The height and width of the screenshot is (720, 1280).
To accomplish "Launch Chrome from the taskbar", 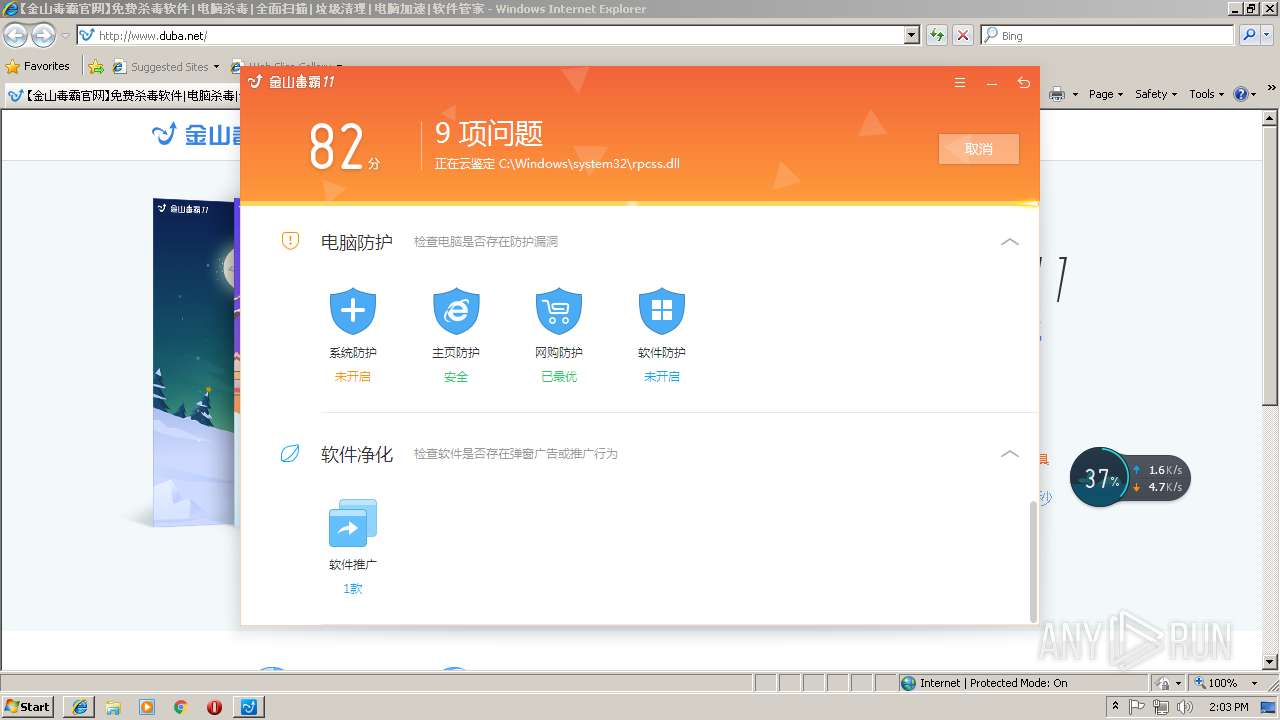I will 181,707.
